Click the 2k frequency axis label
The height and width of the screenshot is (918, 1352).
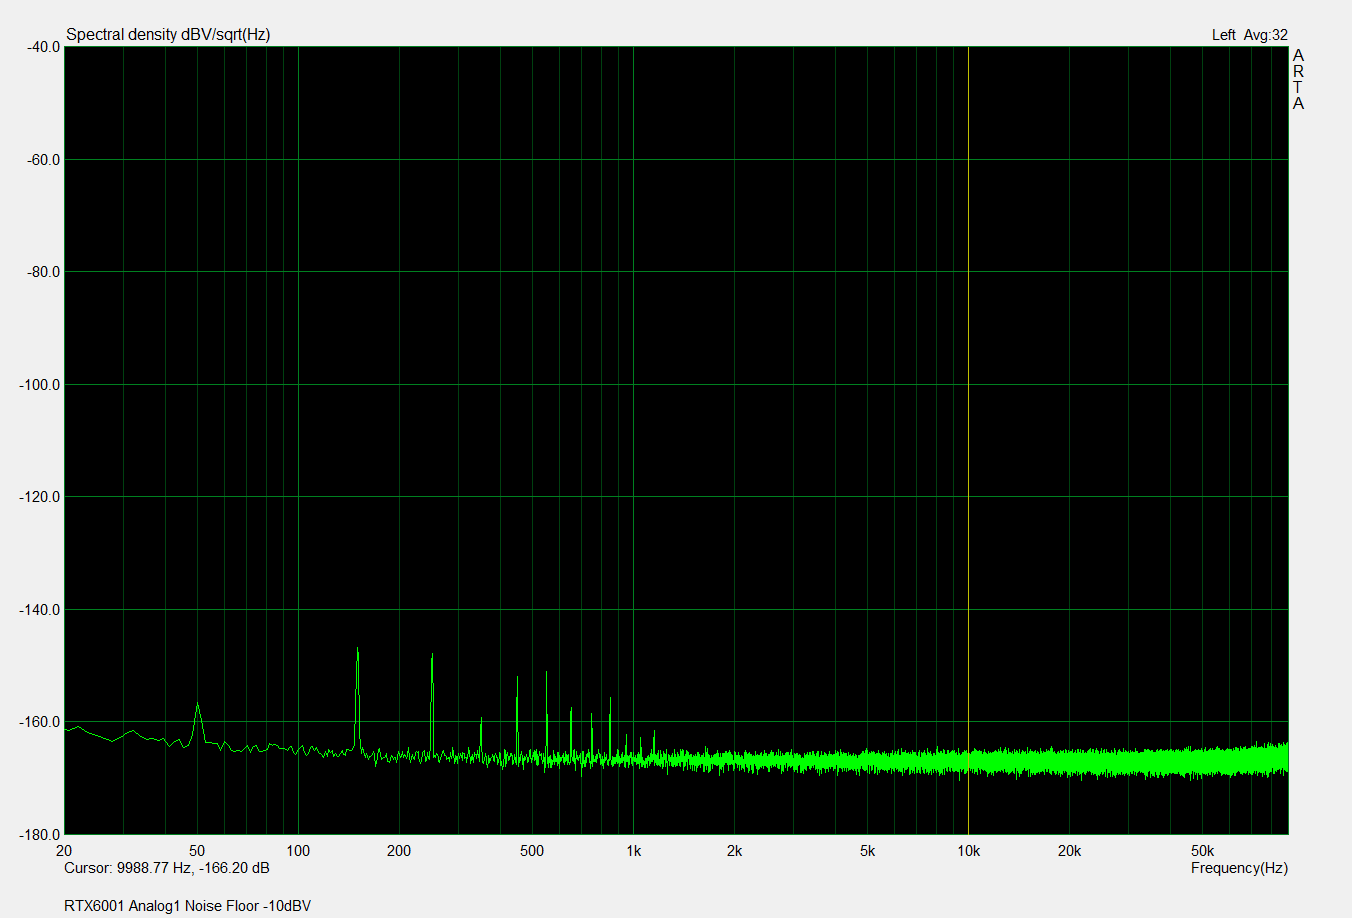[734, 851]
